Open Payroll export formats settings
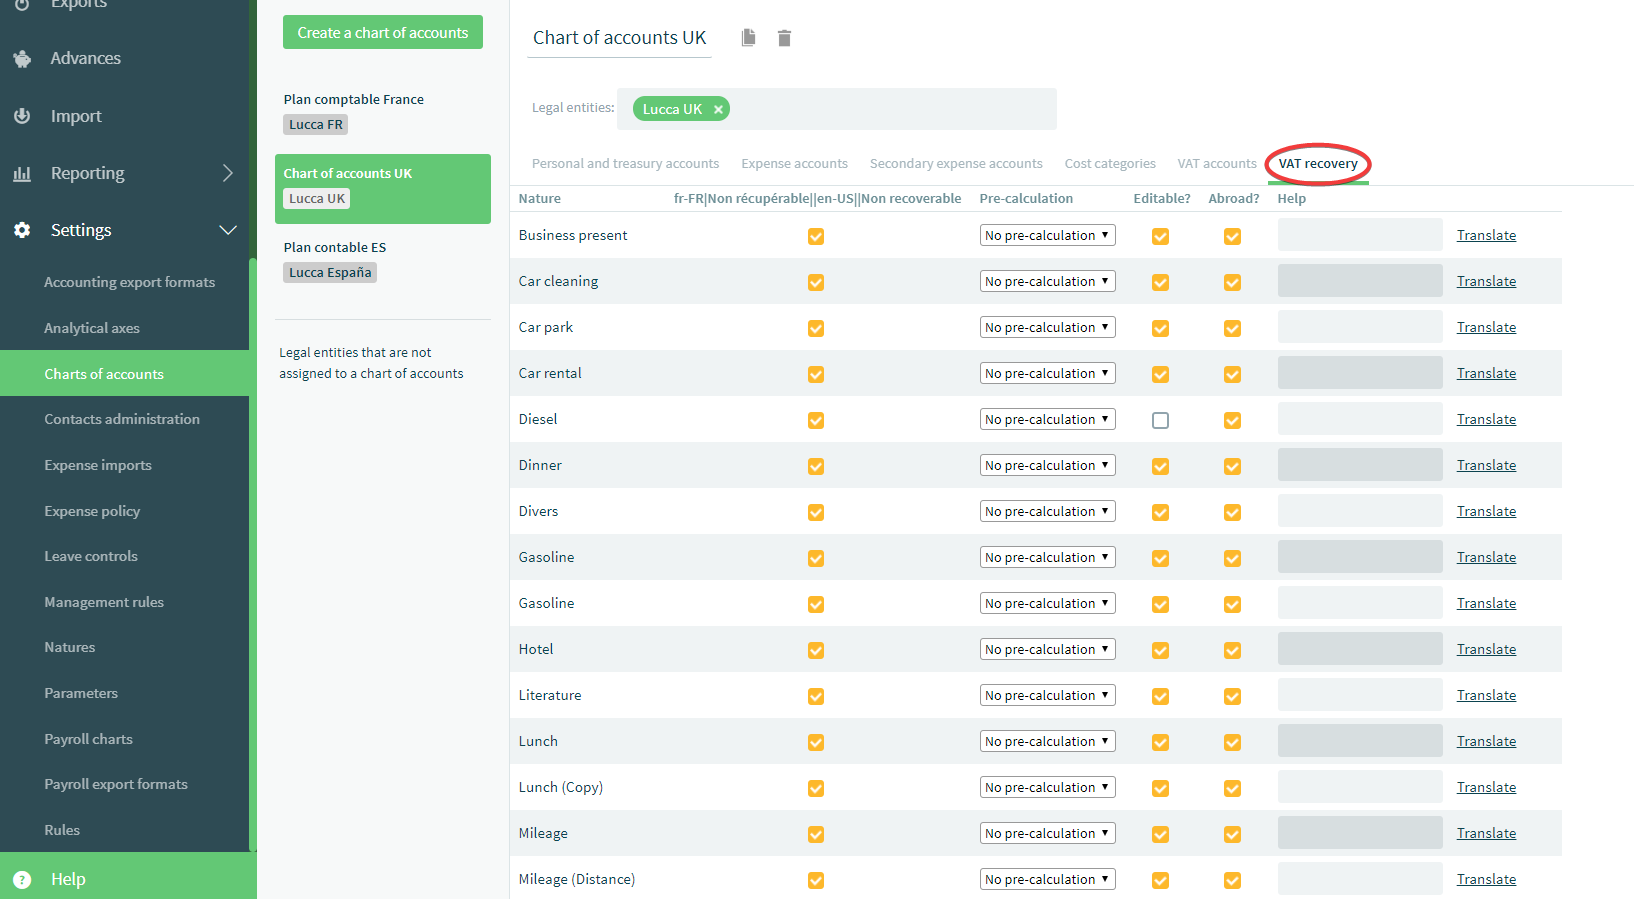 coord(116,784)
